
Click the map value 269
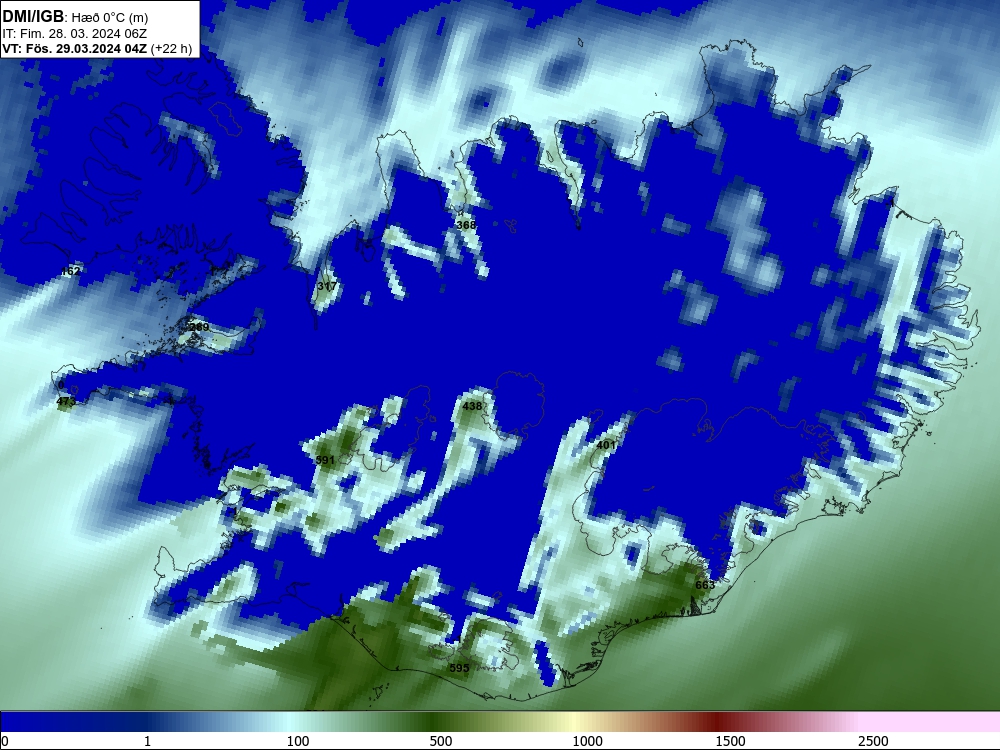pyautogui.click(x=198, y=327)
